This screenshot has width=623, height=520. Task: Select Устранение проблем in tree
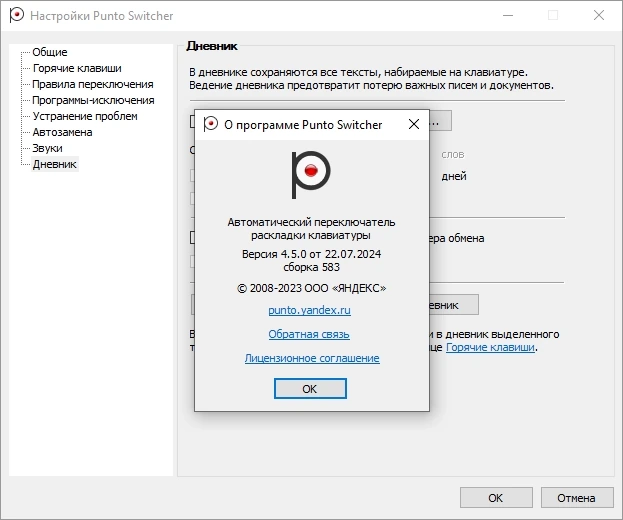(85, 116)
